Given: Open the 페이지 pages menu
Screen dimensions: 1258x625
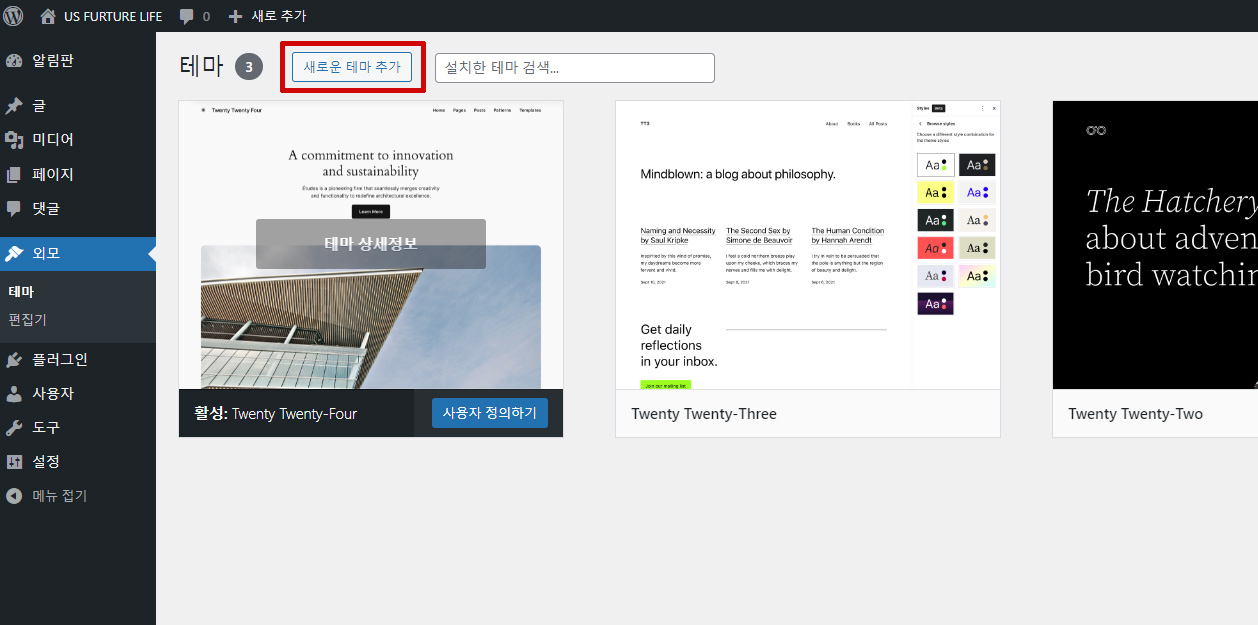Looking at the screenshot, I should [52, 174].
